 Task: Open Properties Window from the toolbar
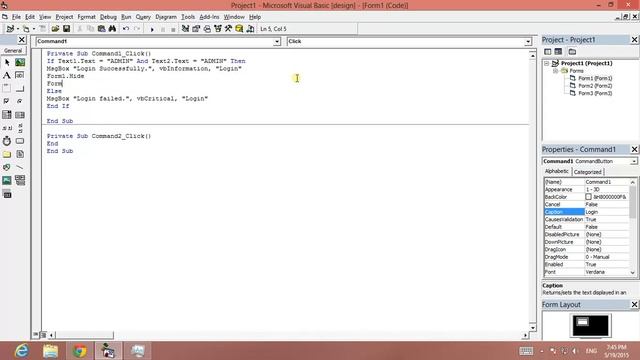196,29
